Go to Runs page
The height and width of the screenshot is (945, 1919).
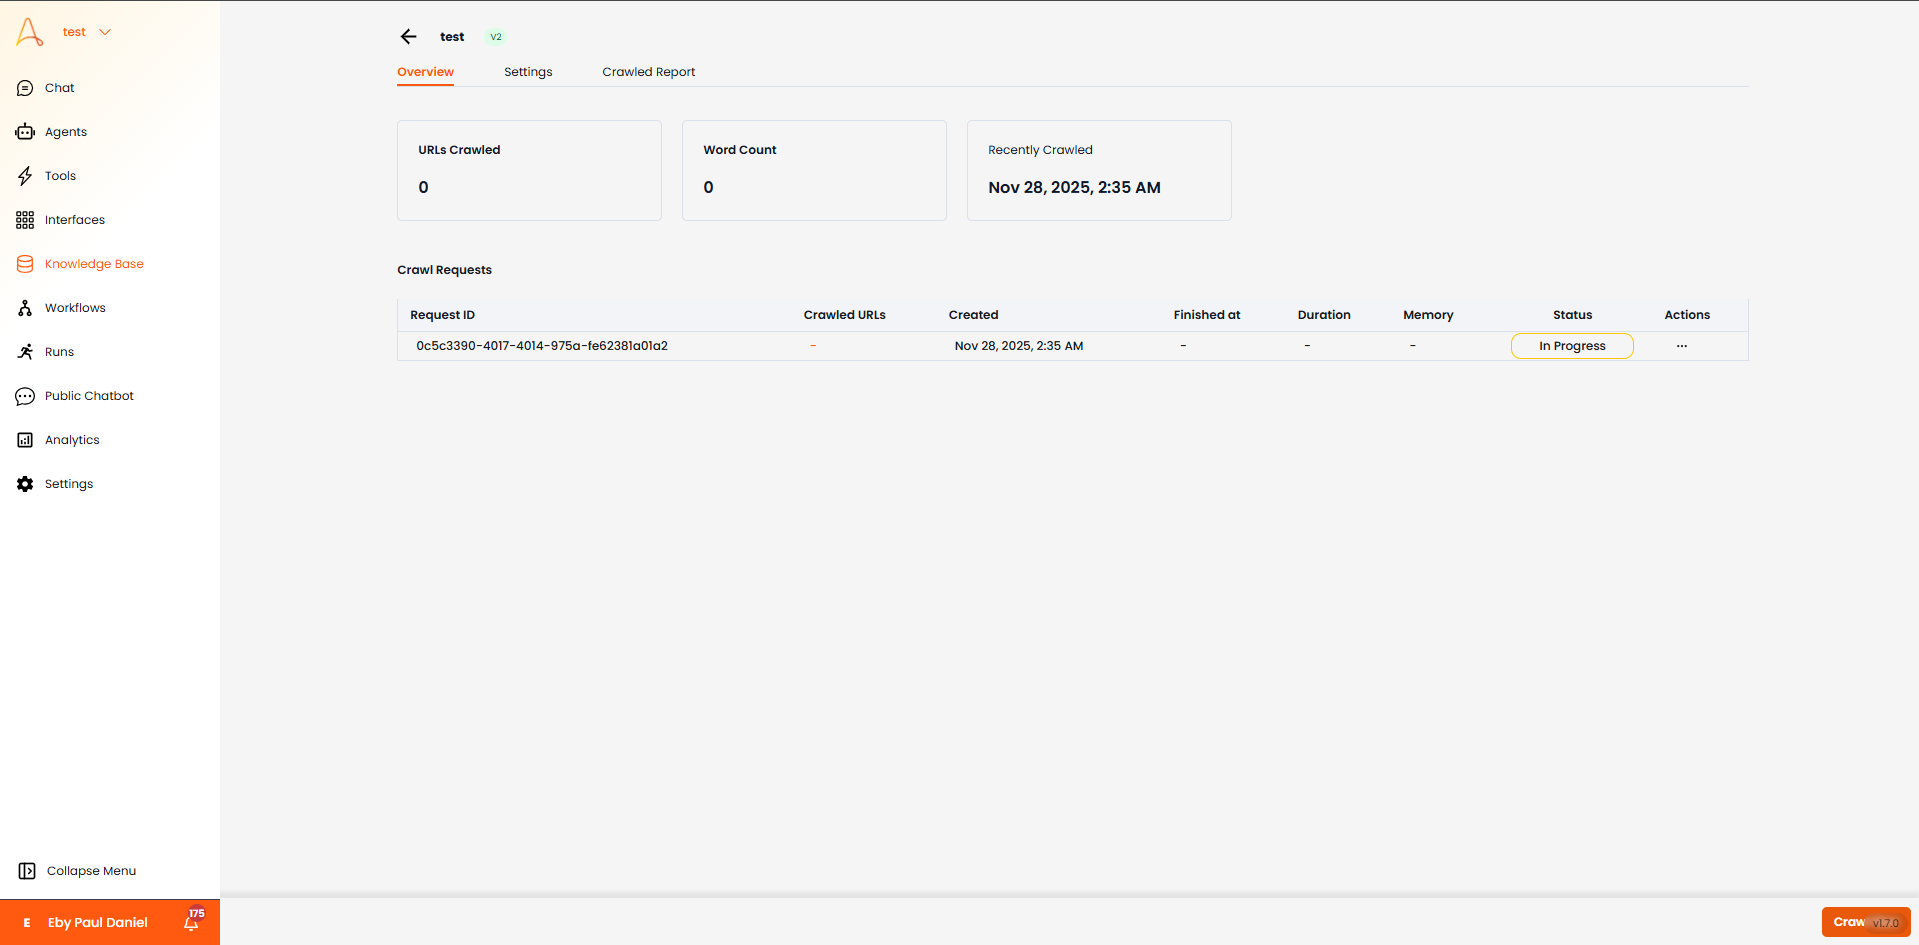pos(59,352)
